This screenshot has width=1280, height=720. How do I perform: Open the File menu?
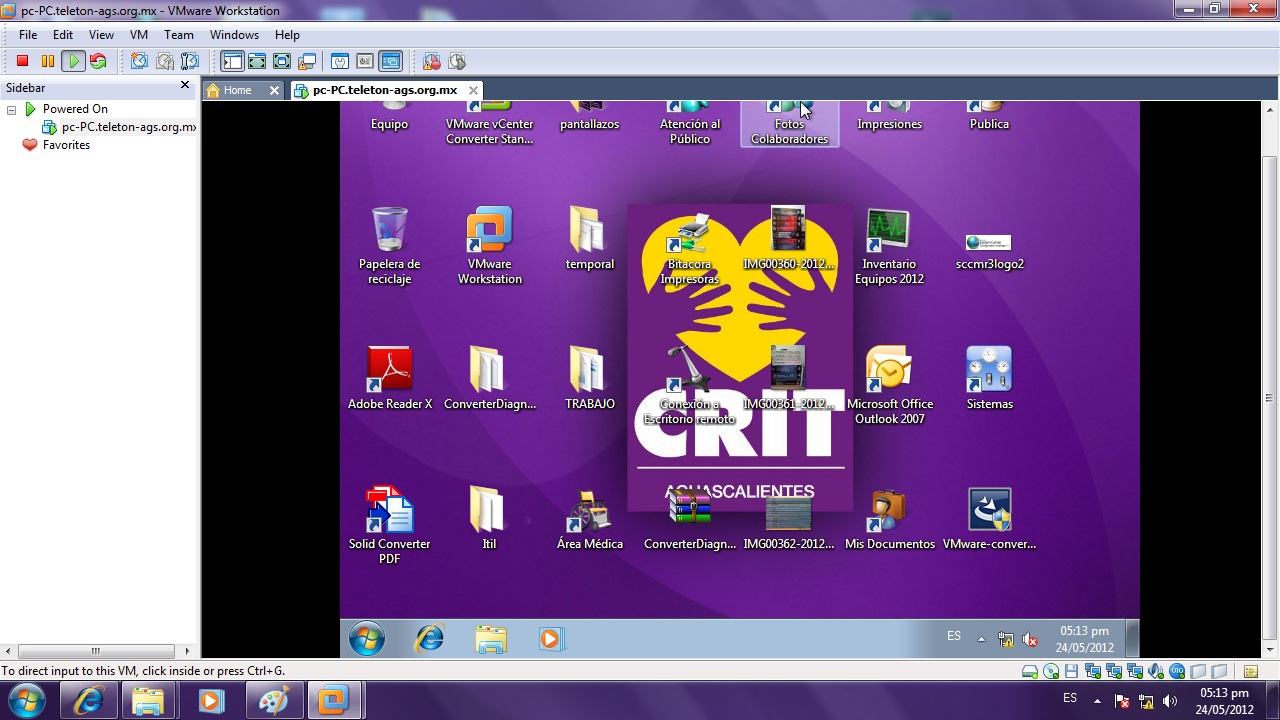point(28,35)
